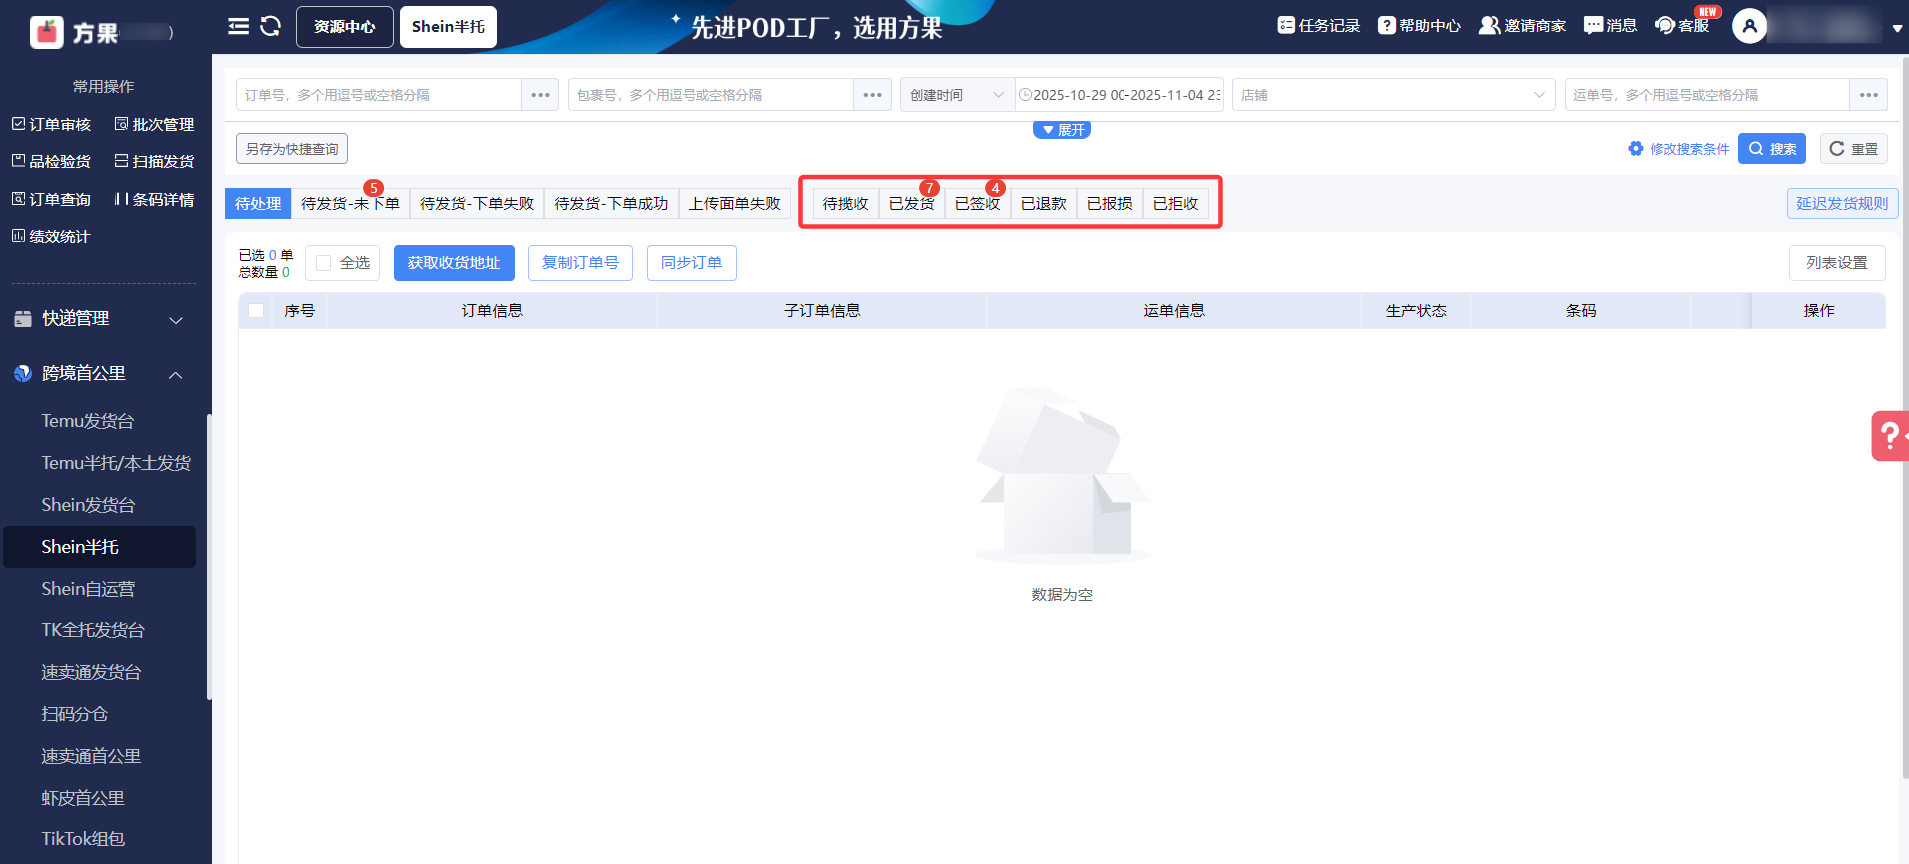
Task: Open 修改搜索条件 link
Action: (1679, 149)
